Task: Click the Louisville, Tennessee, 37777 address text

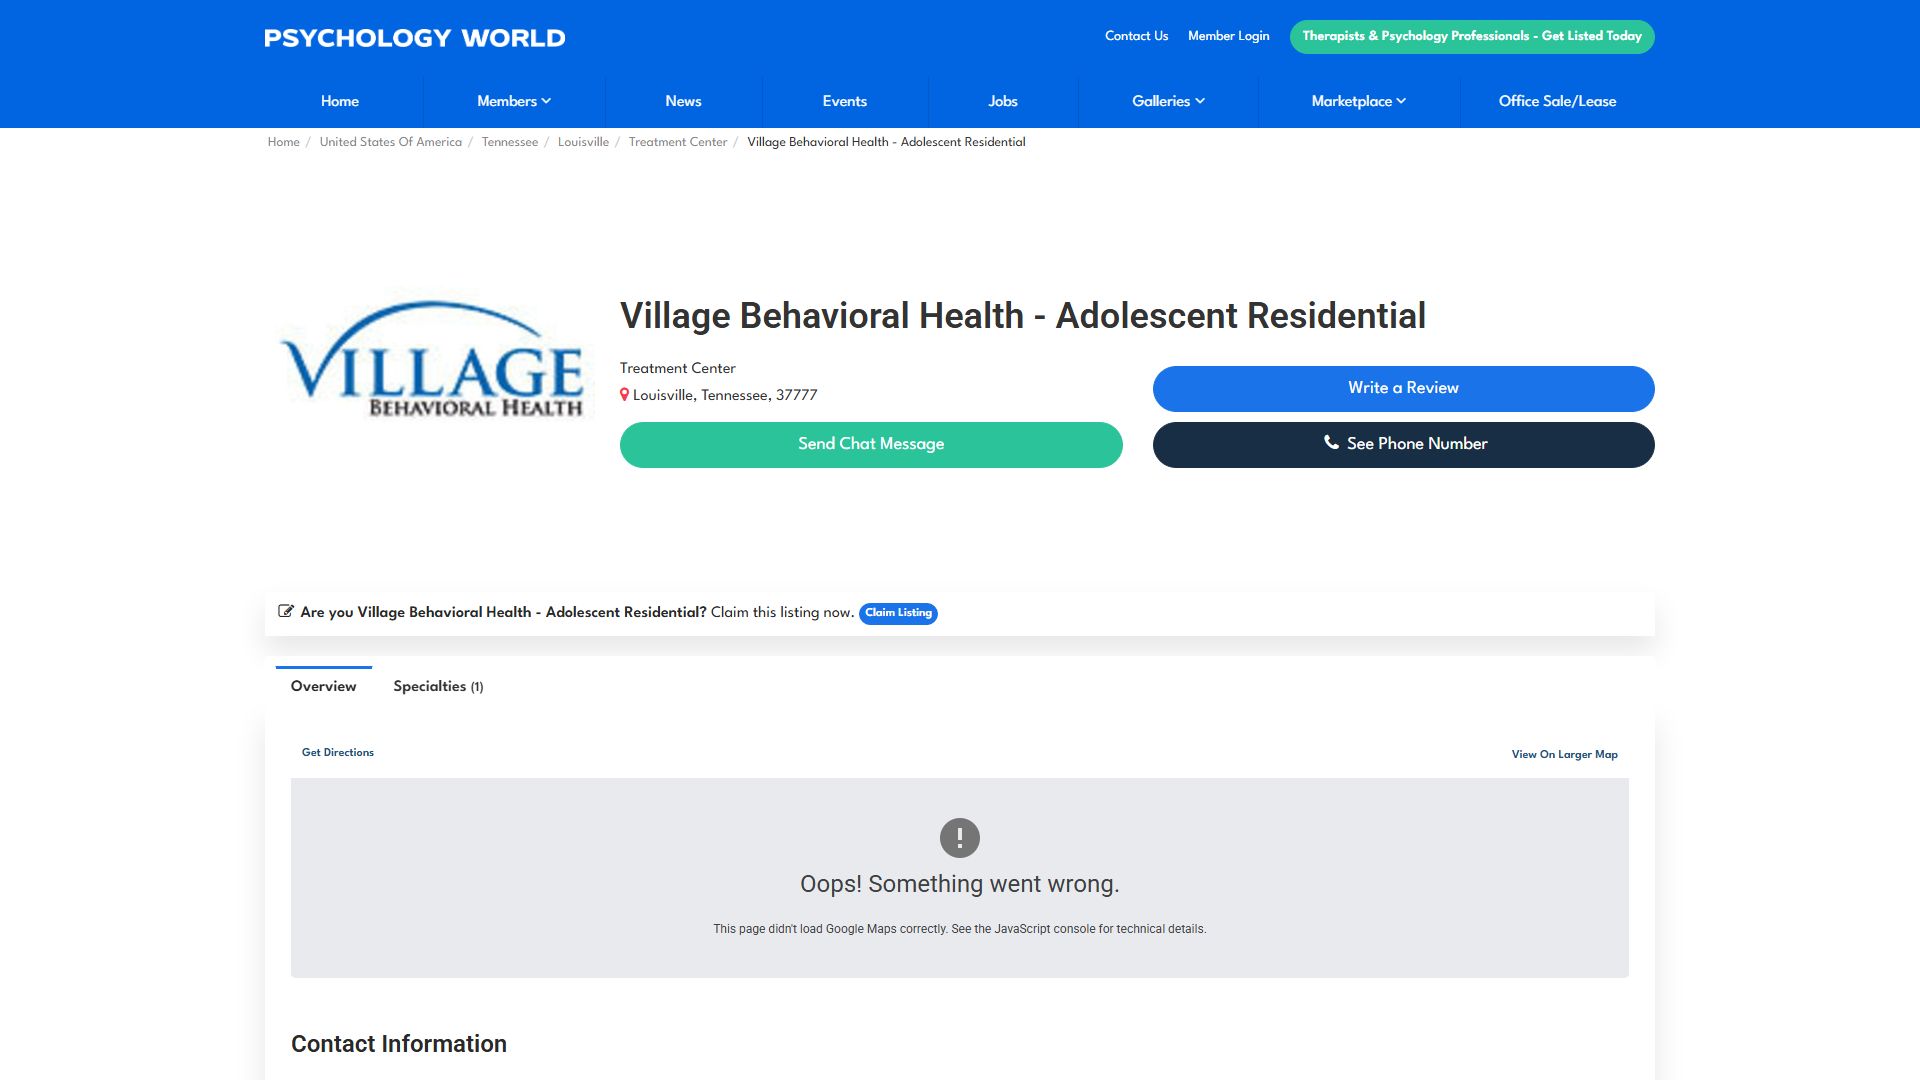Action: point(725,395)
